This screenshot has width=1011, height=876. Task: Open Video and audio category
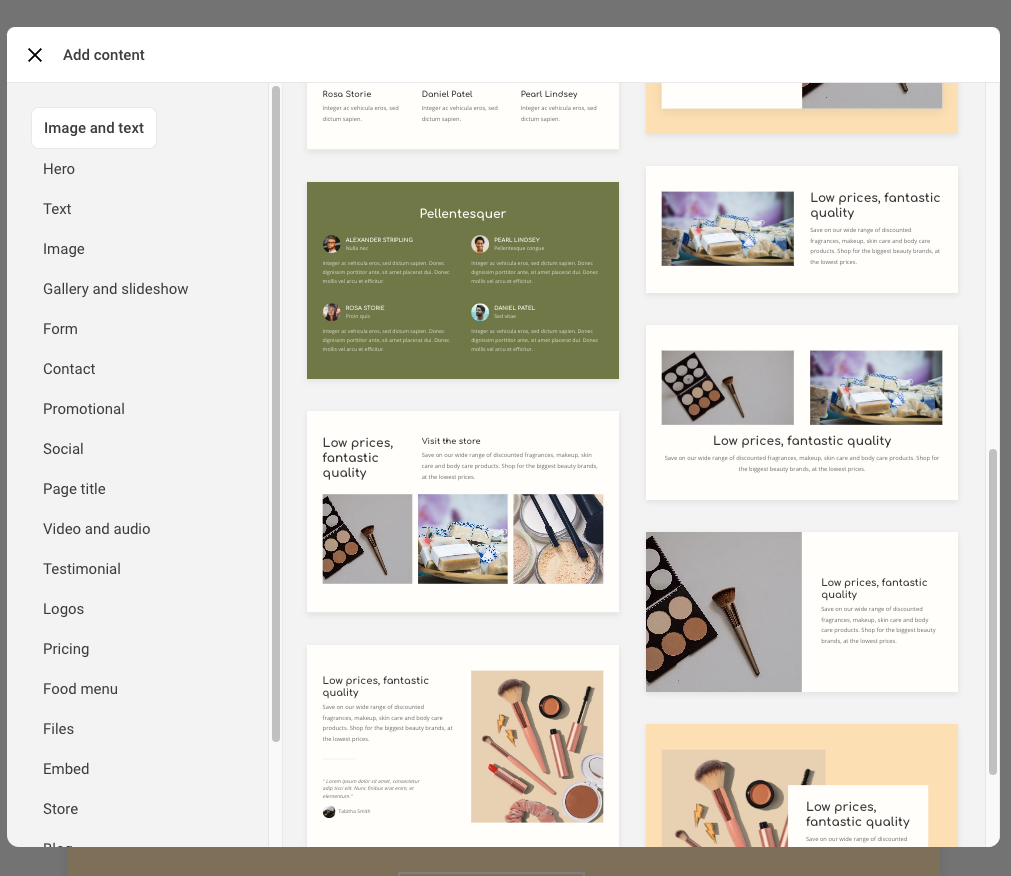(x=97, y=529)
